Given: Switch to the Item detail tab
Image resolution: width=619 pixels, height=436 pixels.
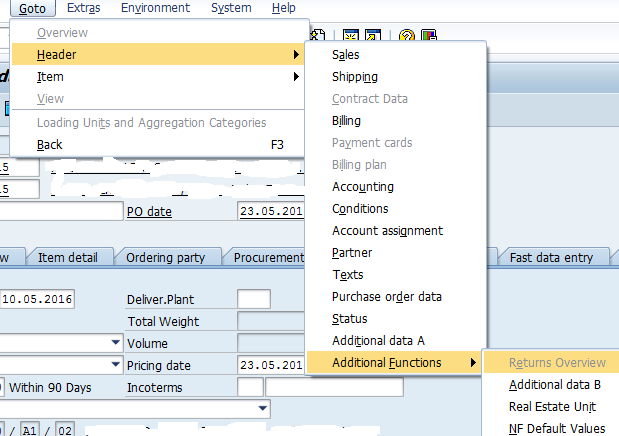Looking at the screenshot, I should 68,258.
